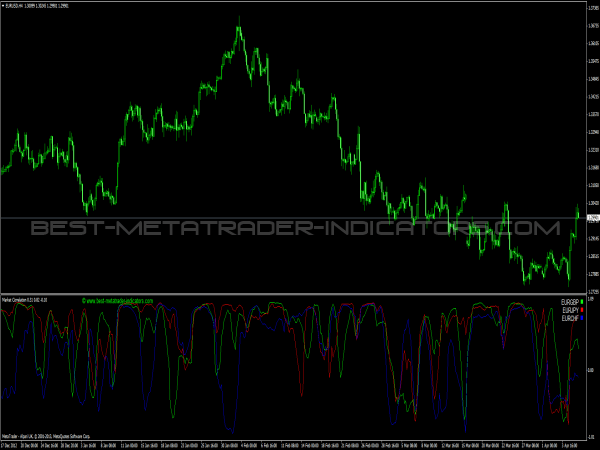Click the 0.00 level on indicator scale
The width and height of the screenshot is (600, 450).
[590, 370]
